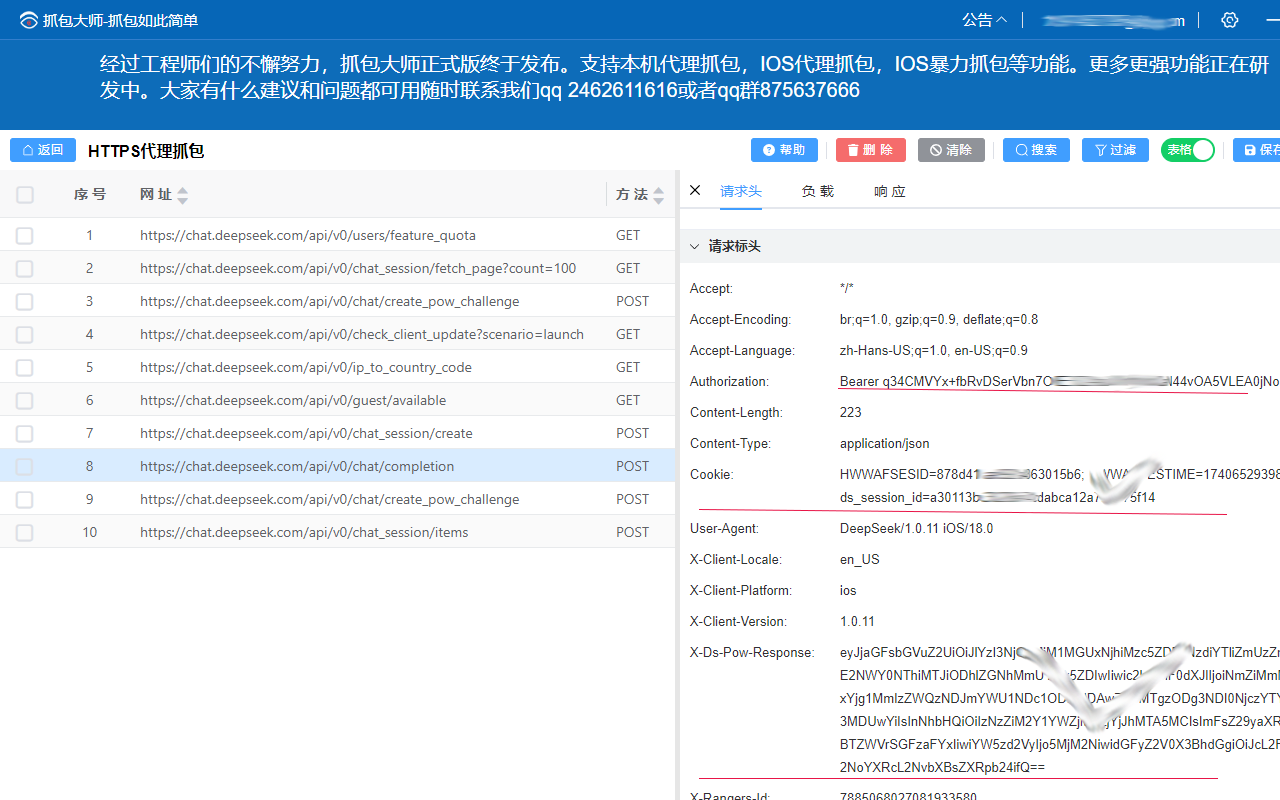Click the 返回 back button
This screenshot has height=800, width=1280.
[43, 150]
